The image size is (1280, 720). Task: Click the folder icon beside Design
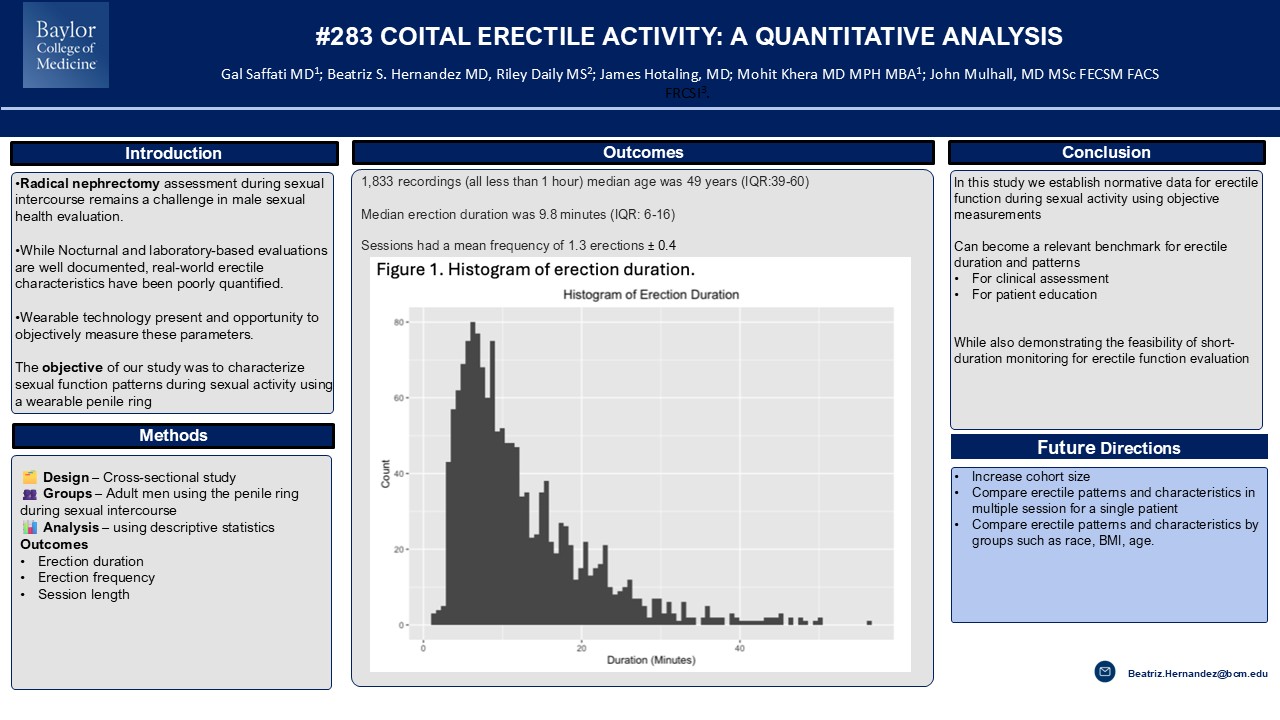pyautogui.click(x=29, y=477)
